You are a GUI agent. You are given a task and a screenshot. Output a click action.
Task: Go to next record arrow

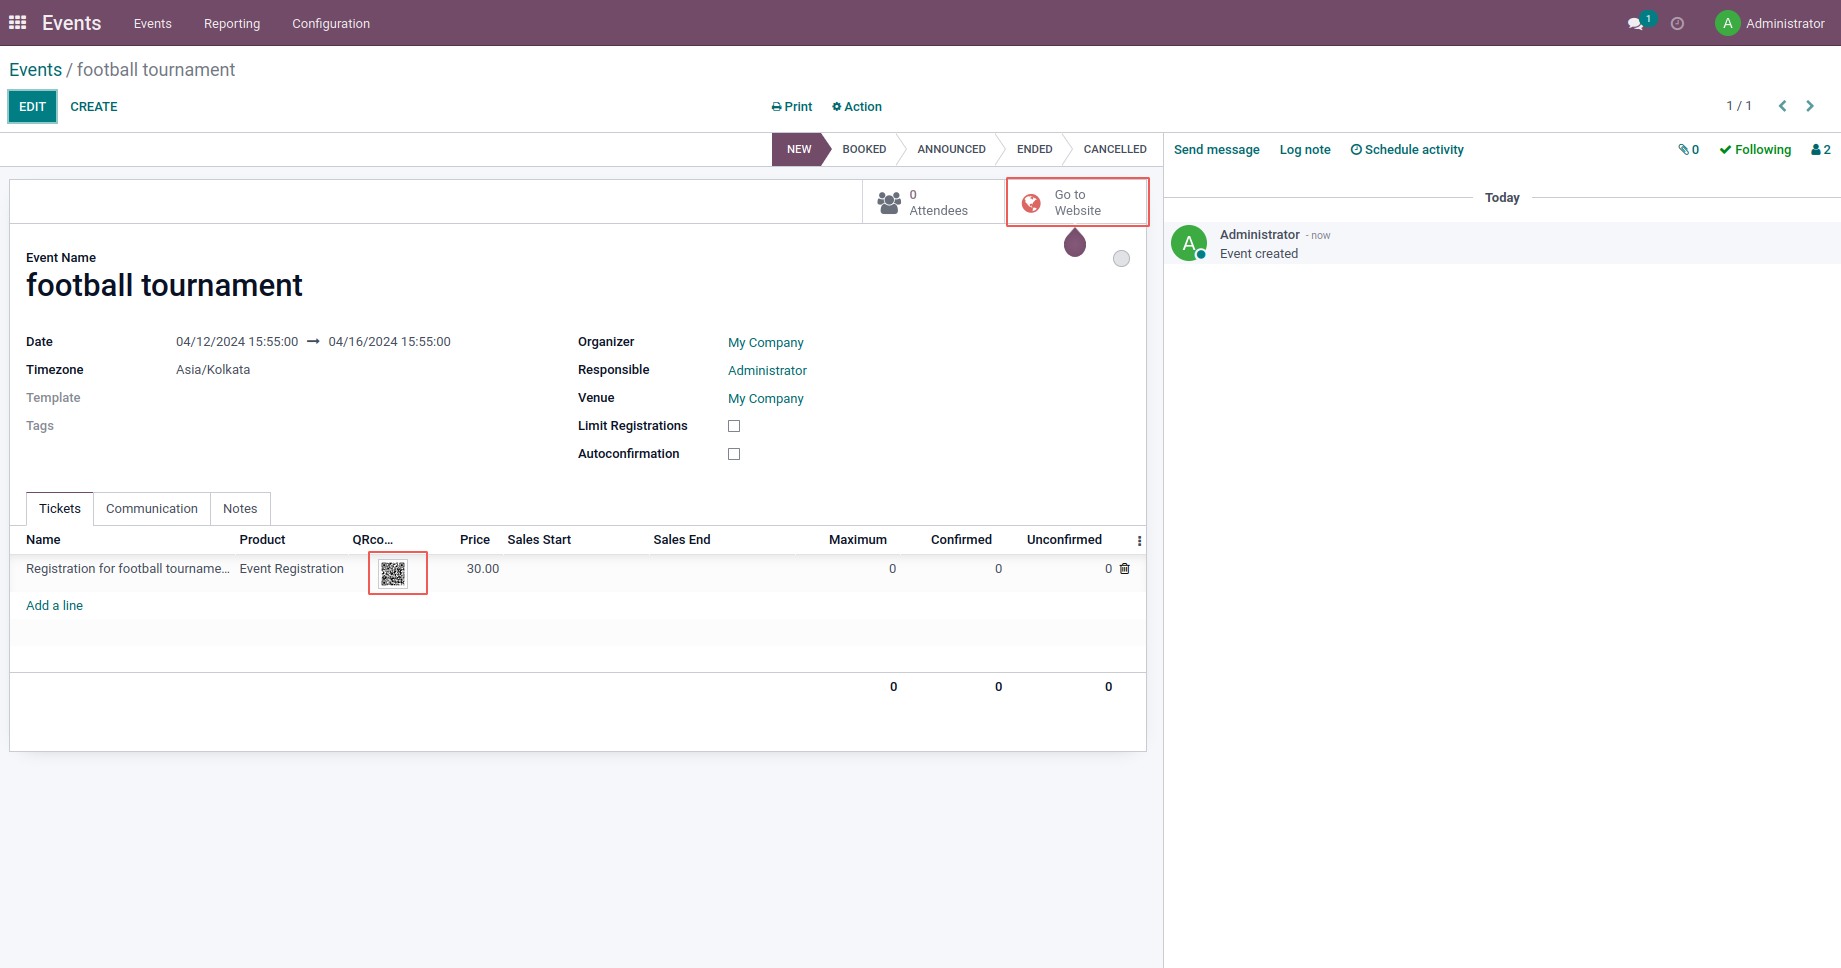1810,106
